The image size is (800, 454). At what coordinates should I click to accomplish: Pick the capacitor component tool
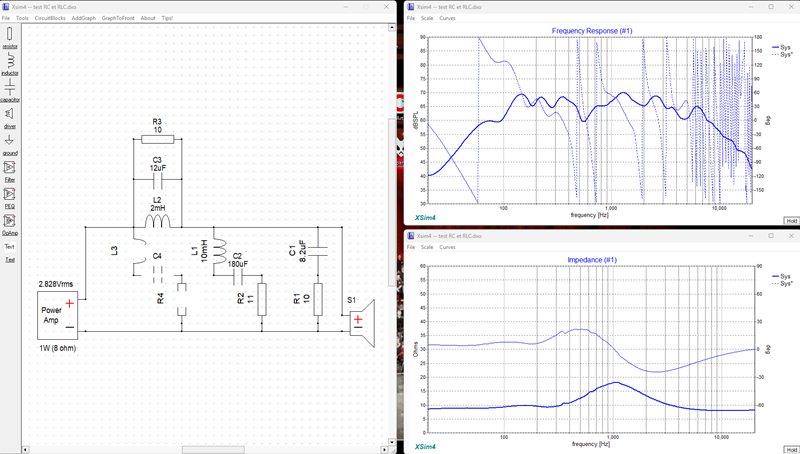[x=10, y=90]
